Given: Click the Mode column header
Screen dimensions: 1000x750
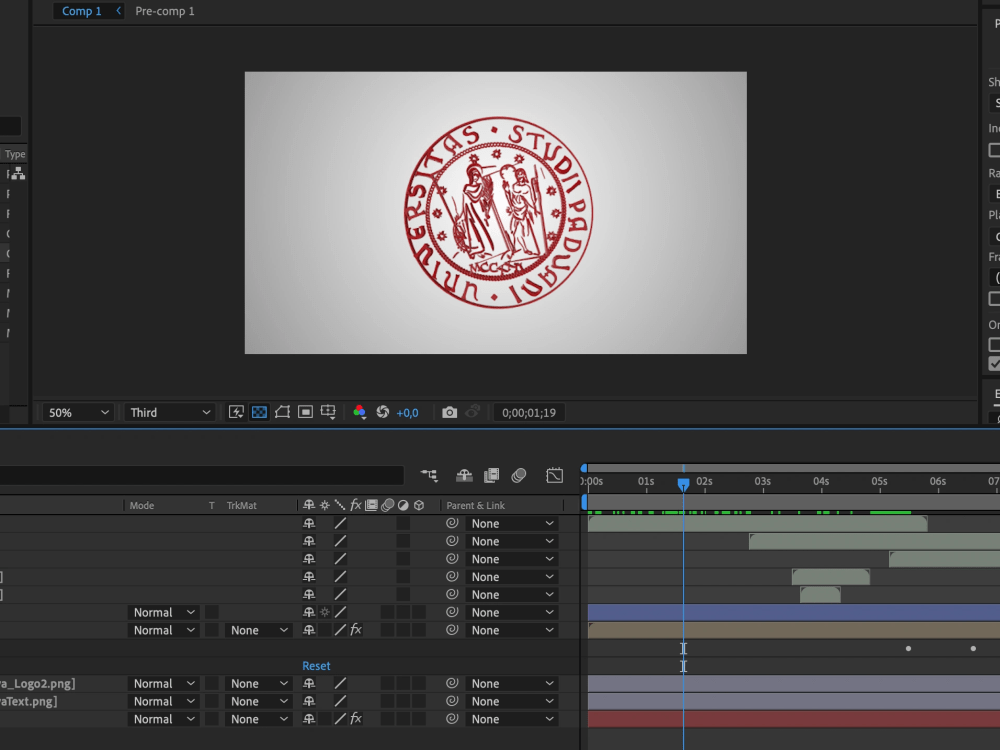Looking at the screenshot, I should pos(142,505).
